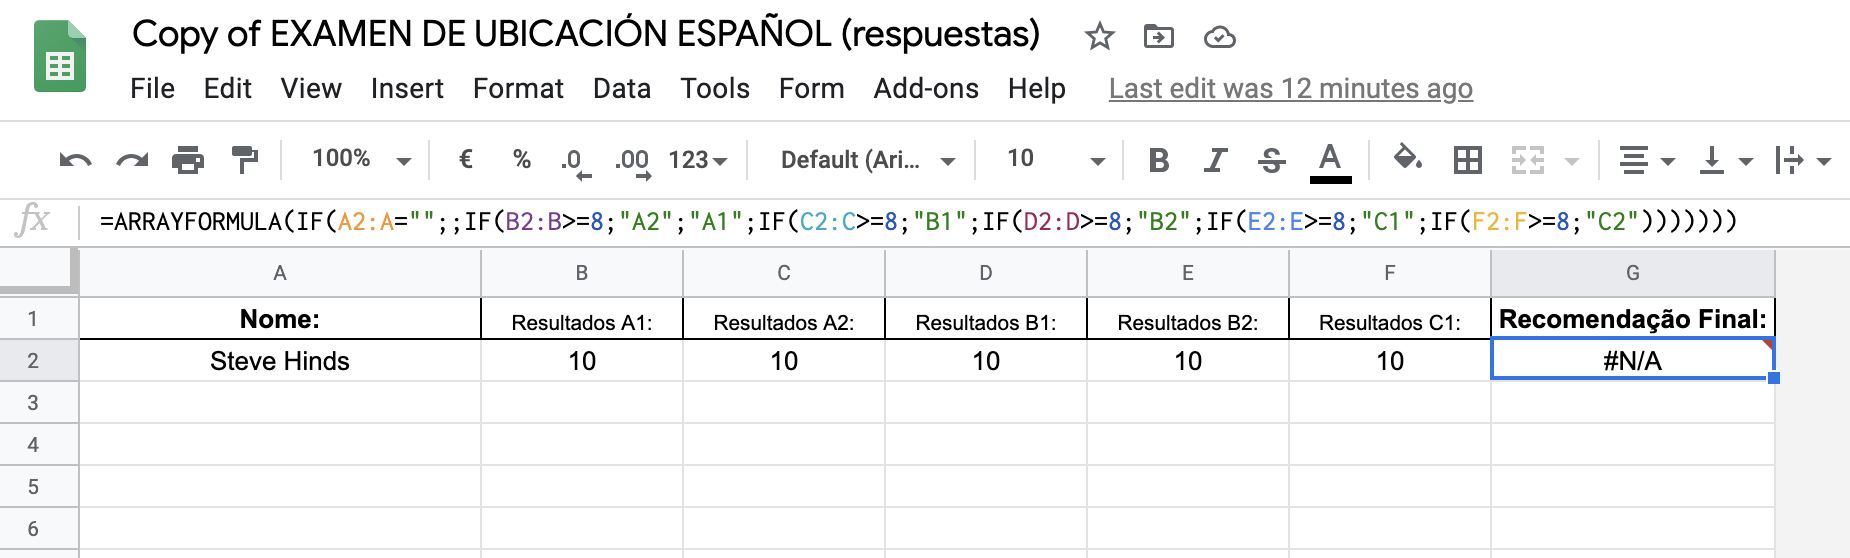Star this spreadsheet document
1850x558 pixels.
coord(1099,37)
